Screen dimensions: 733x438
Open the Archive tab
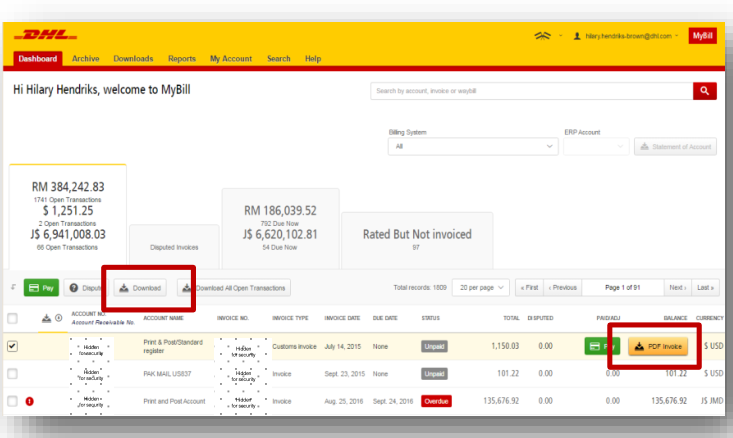pos(86,59)
